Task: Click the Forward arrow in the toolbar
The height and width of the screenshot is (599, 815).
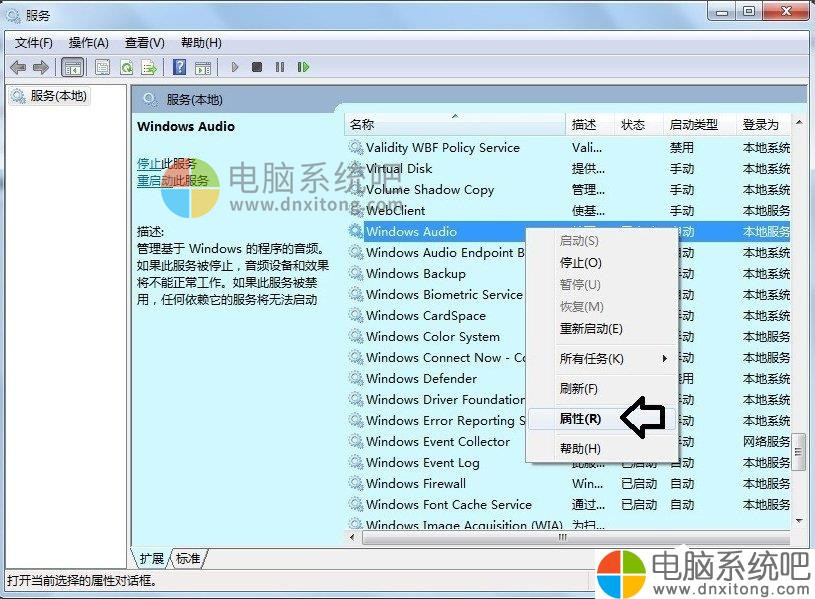Action: 41,67
